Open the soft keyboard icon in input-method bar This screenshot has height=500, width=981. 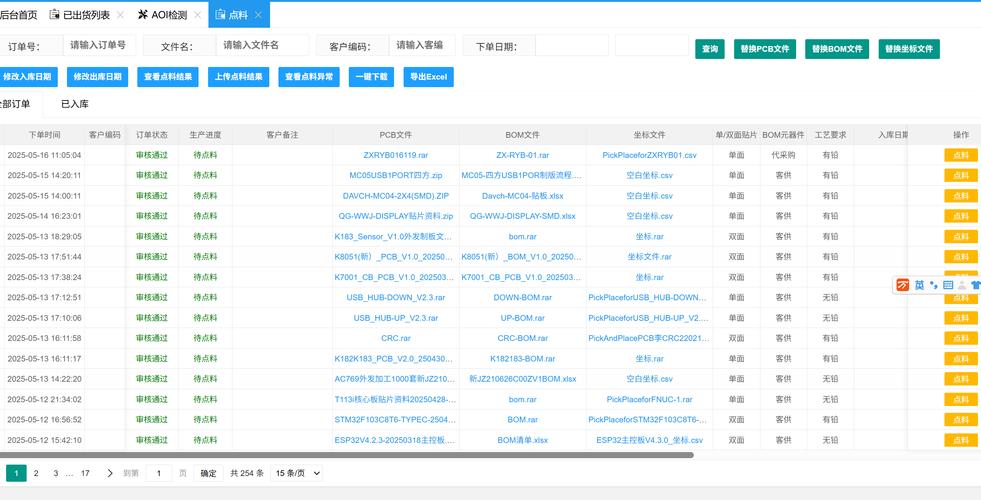pos(948,285)
